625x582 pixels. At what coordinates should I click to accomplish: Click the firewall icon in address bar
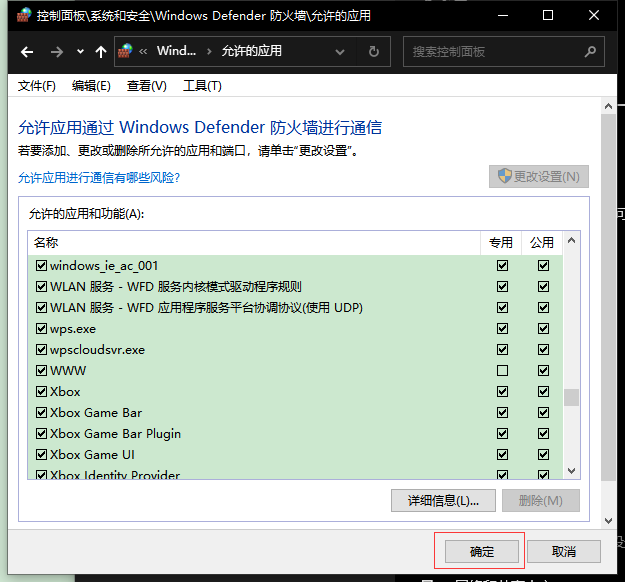click(x=125, y=51)
